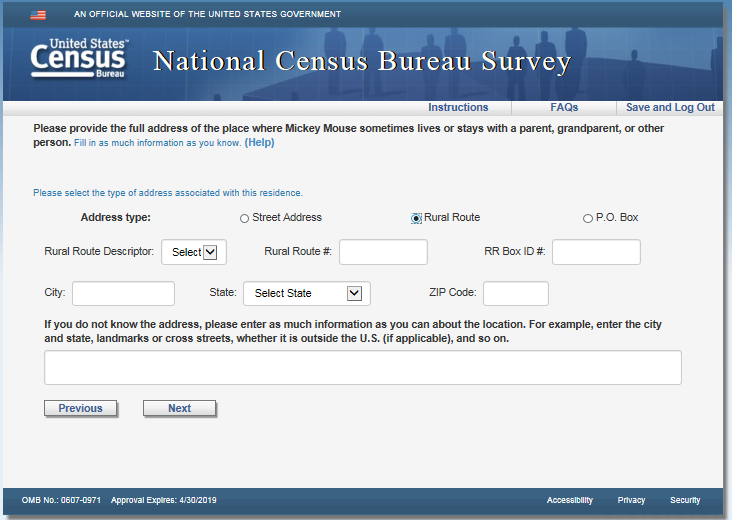Open the Instructions menu item
732x520 pixels.
(458, 108)
